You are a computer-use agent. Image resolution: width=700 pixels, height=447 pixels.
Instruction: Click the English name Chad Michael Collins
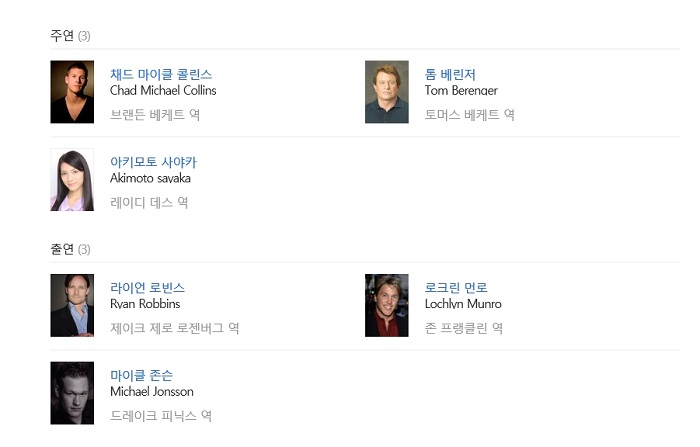[163, 91]
